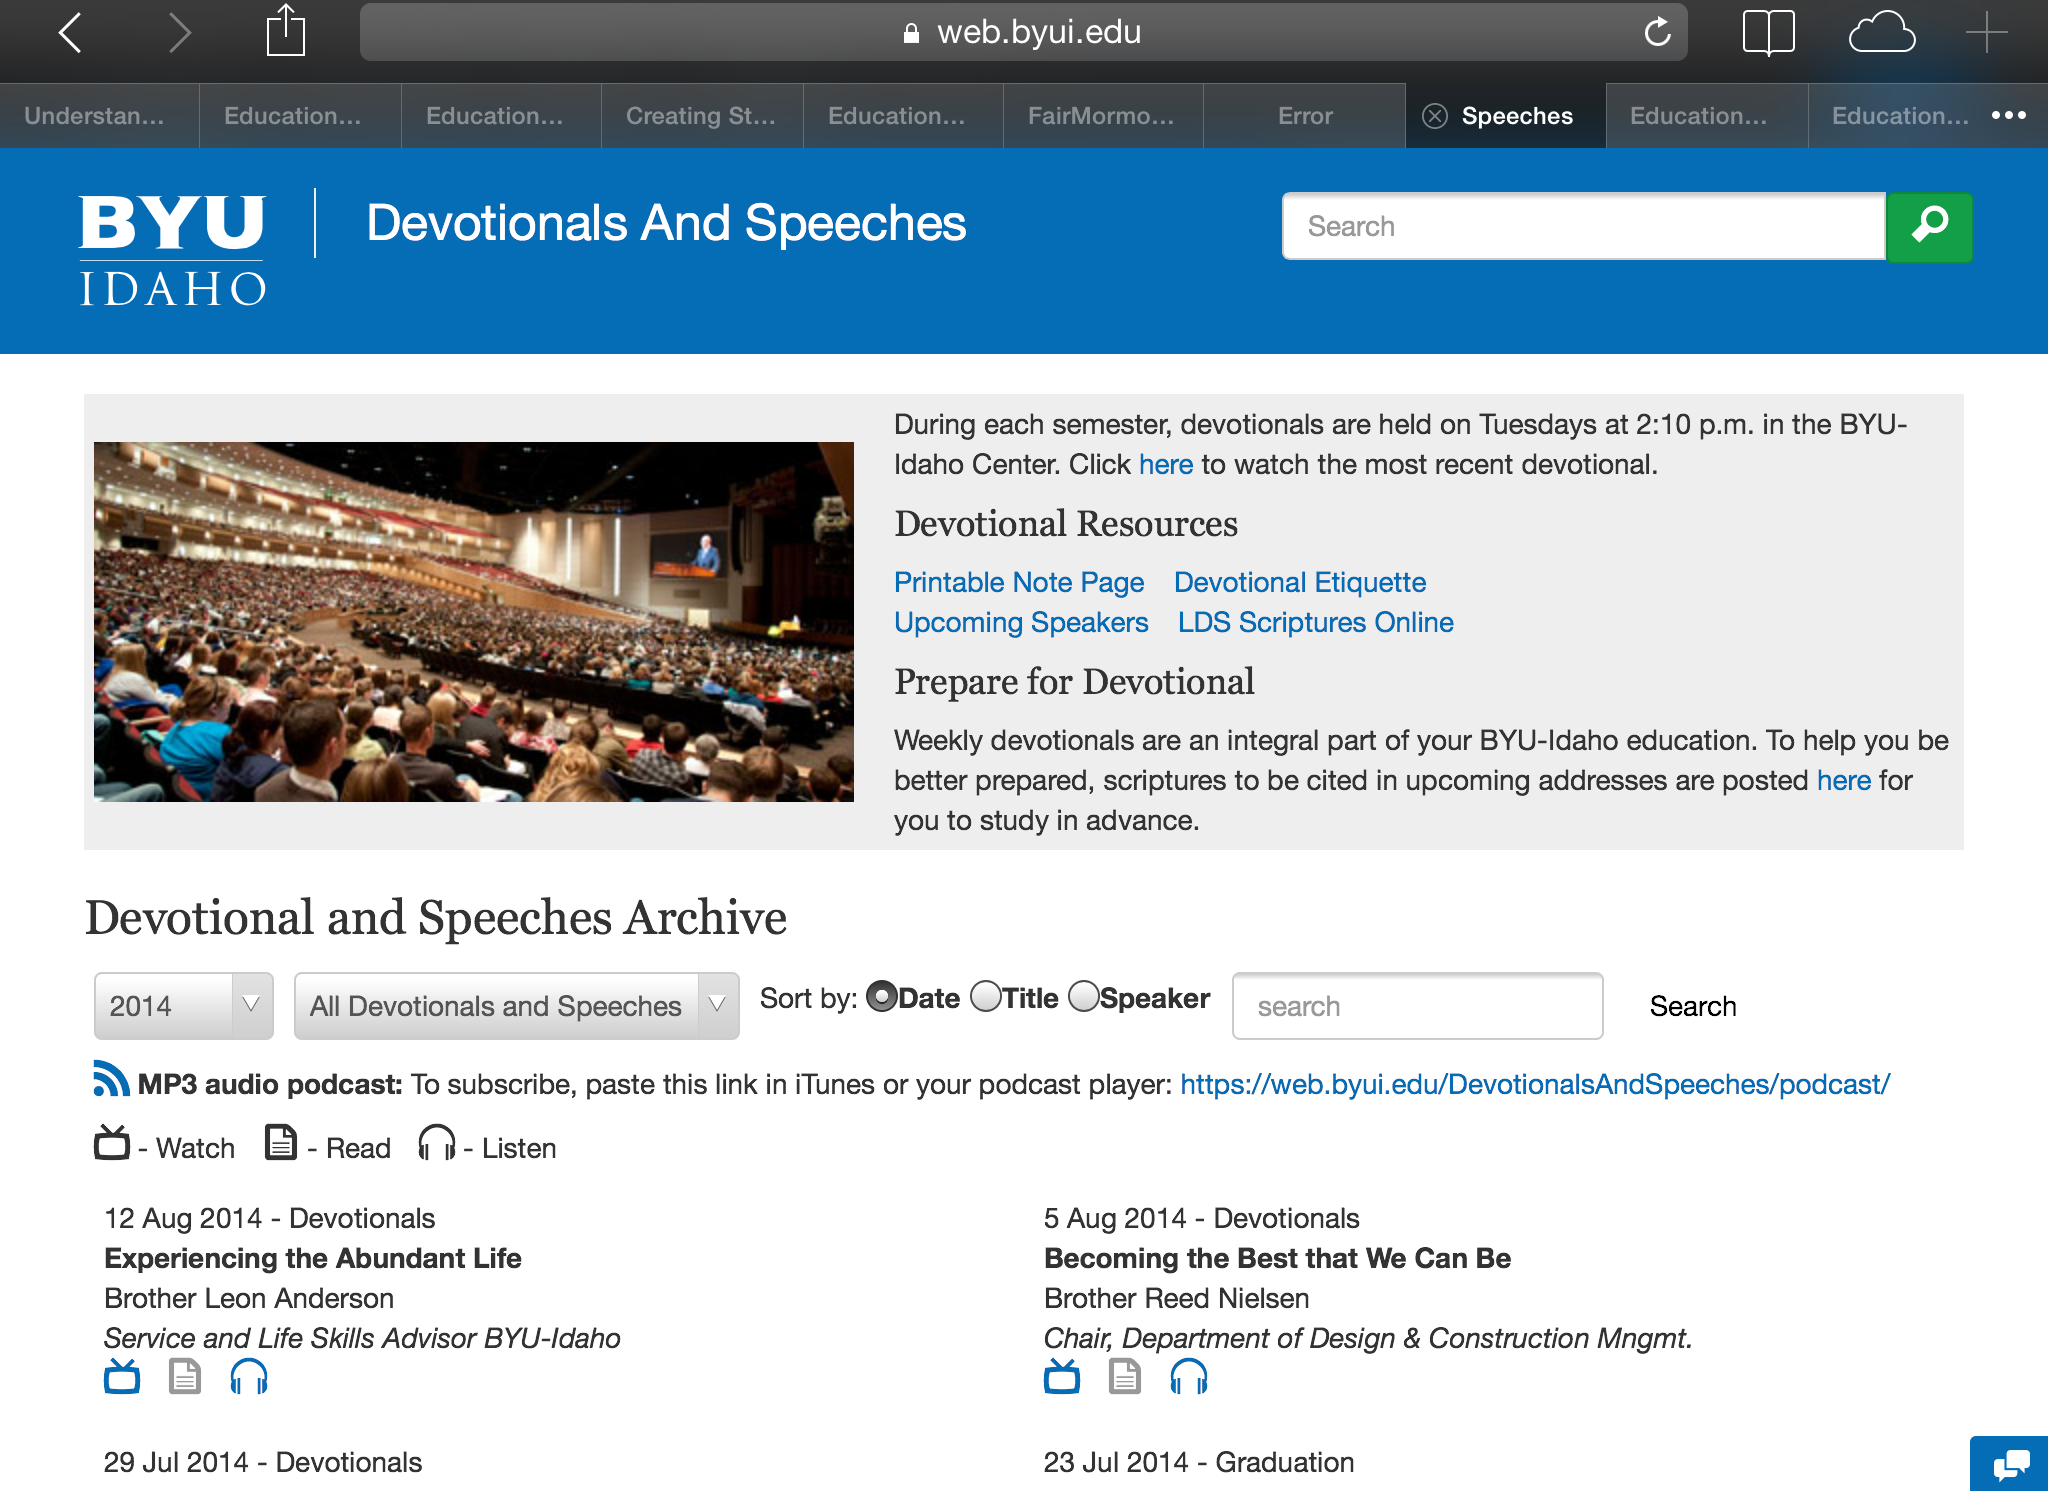Open the 2014 year dropdown
2048x1491 pixels.
184,1006
